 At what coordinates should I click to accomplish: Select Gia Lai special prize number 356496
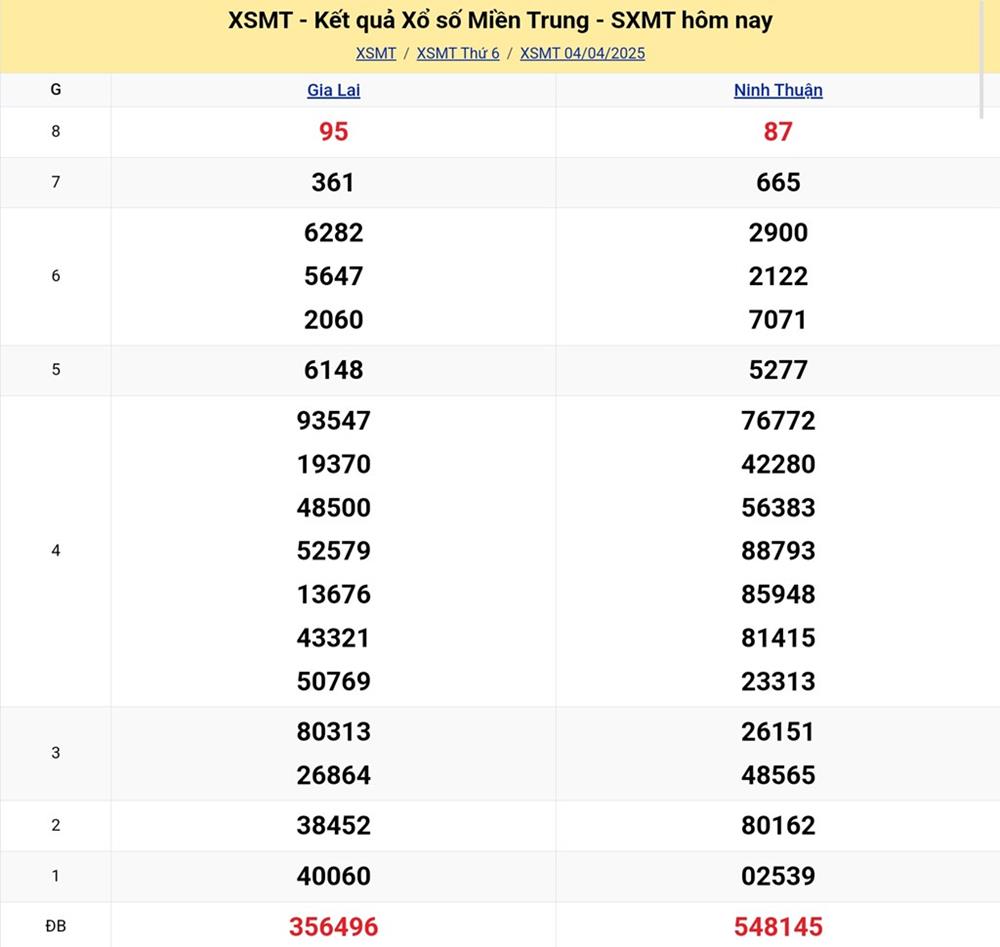pos(333,927)
